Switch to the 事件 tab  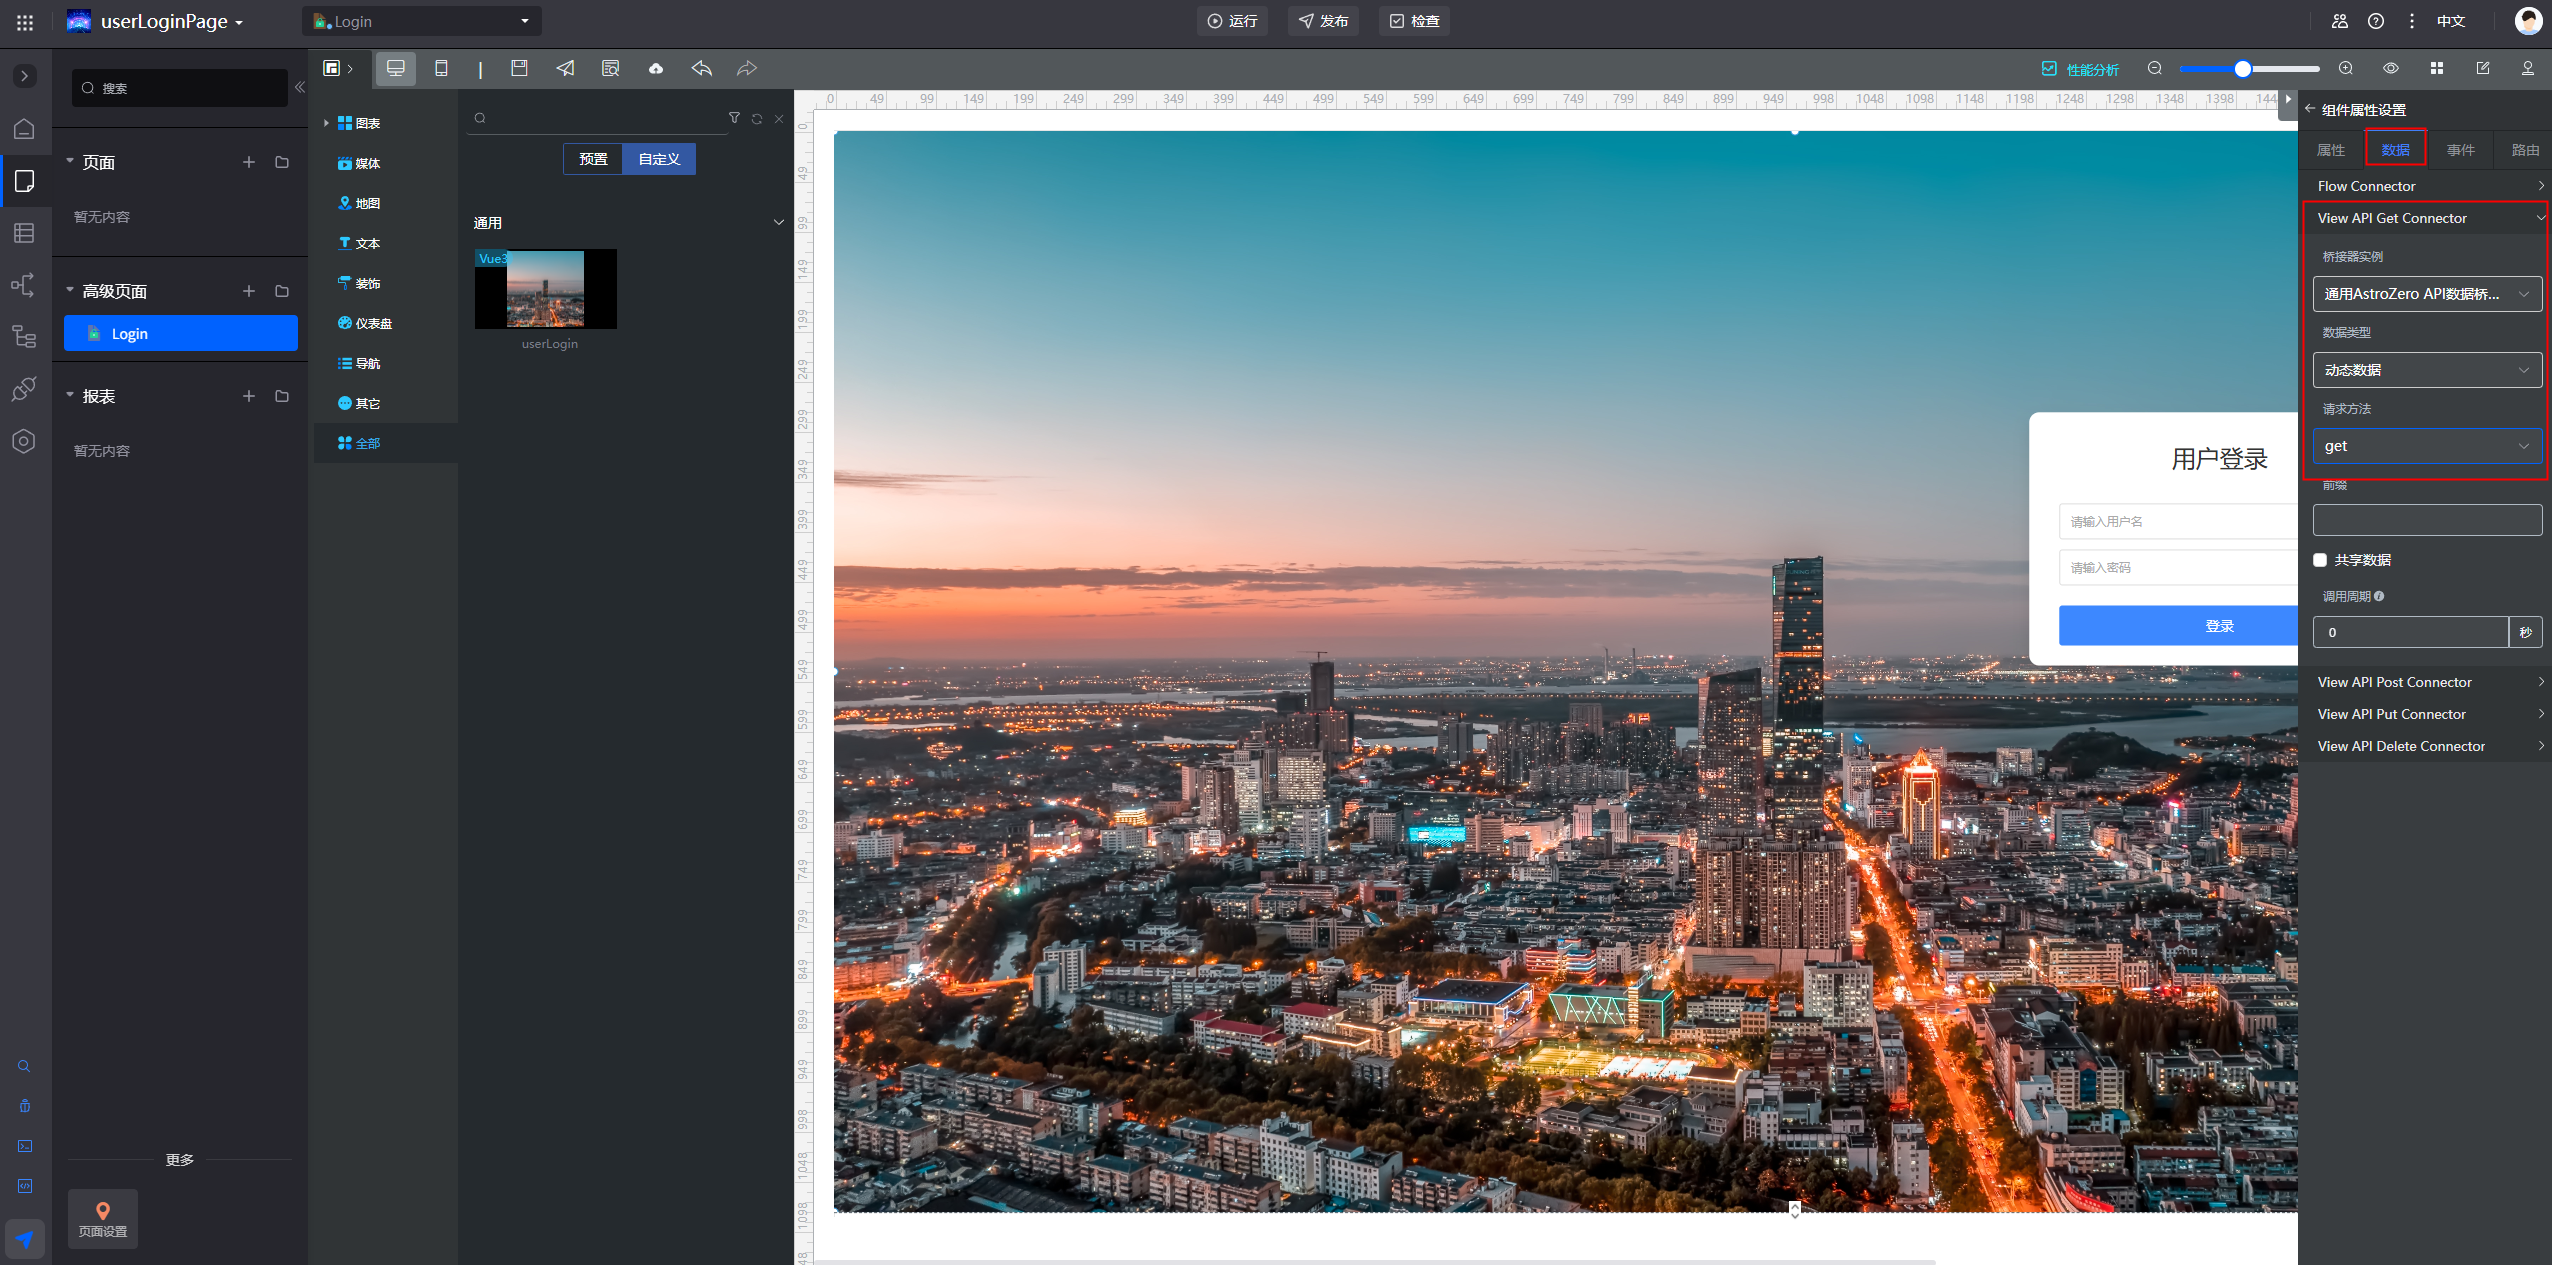pyautogui.click(x=2460, y=150)
